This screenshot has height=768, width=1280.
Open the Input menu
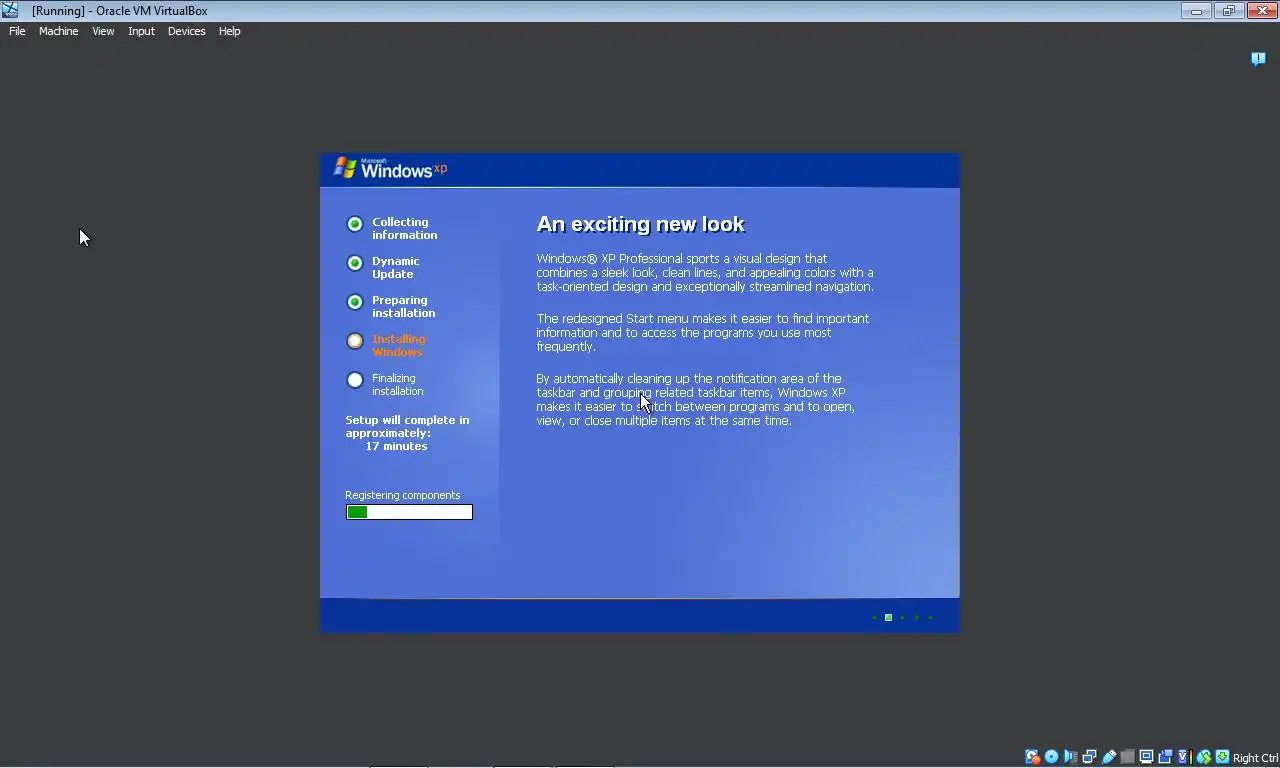point(141,31)
